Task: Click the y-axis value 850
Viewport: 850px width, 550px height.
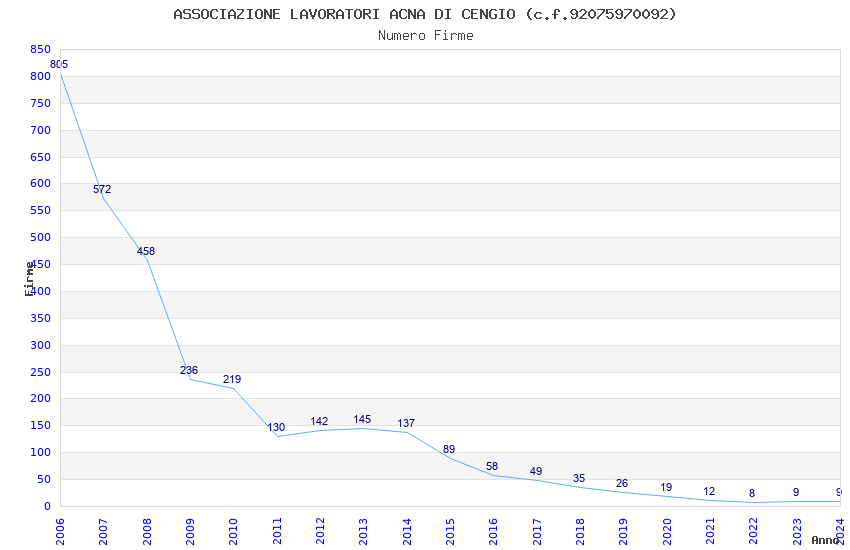Action: click(41, 50)
